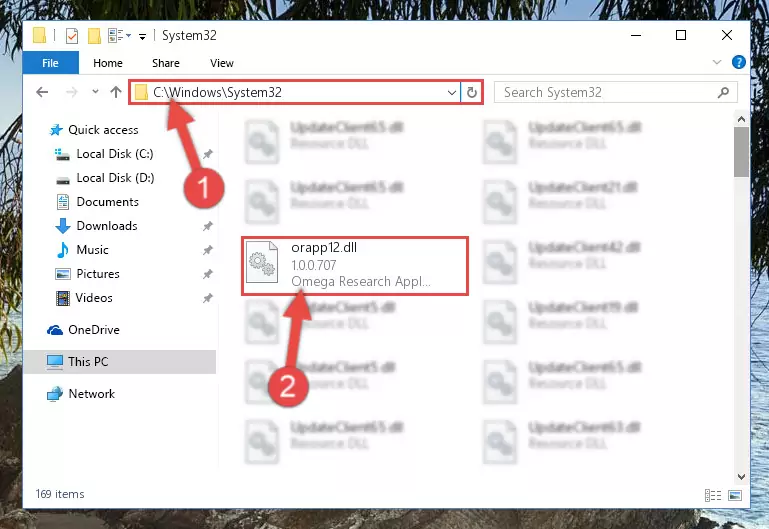769x529 pixels.
Task: Click the Back navigation arrow
Action: tap(42, 92)
